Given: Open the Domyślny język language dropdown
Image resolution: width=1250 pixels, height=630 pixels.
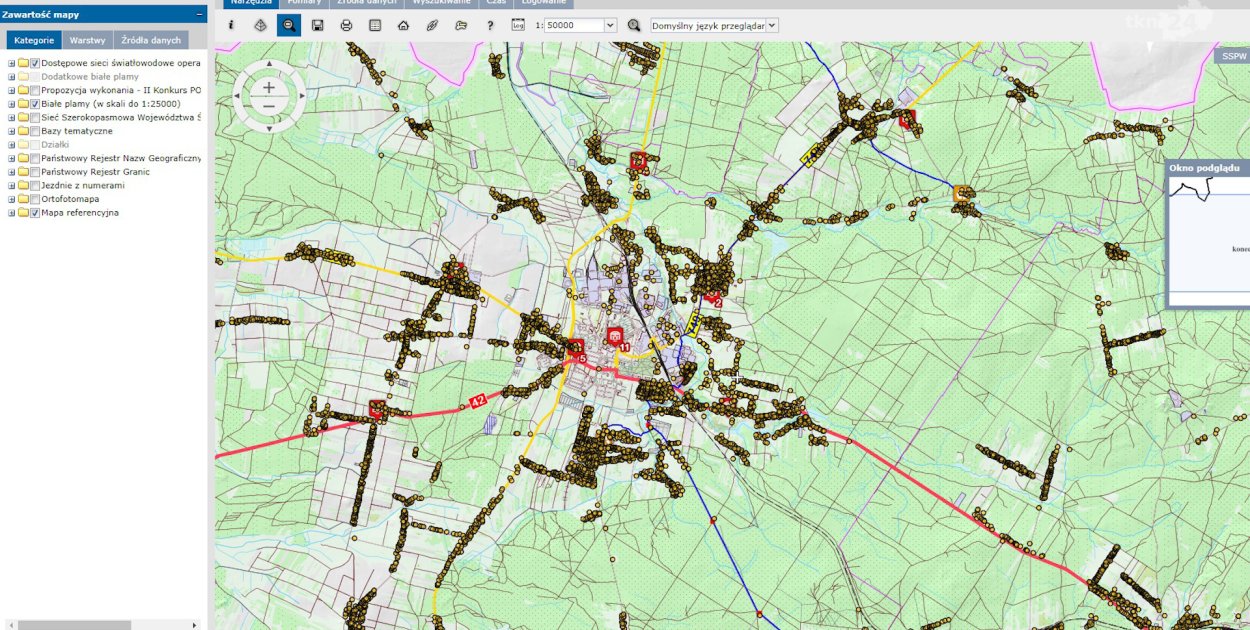Looking at the screenshot, I should pos(714,25).
